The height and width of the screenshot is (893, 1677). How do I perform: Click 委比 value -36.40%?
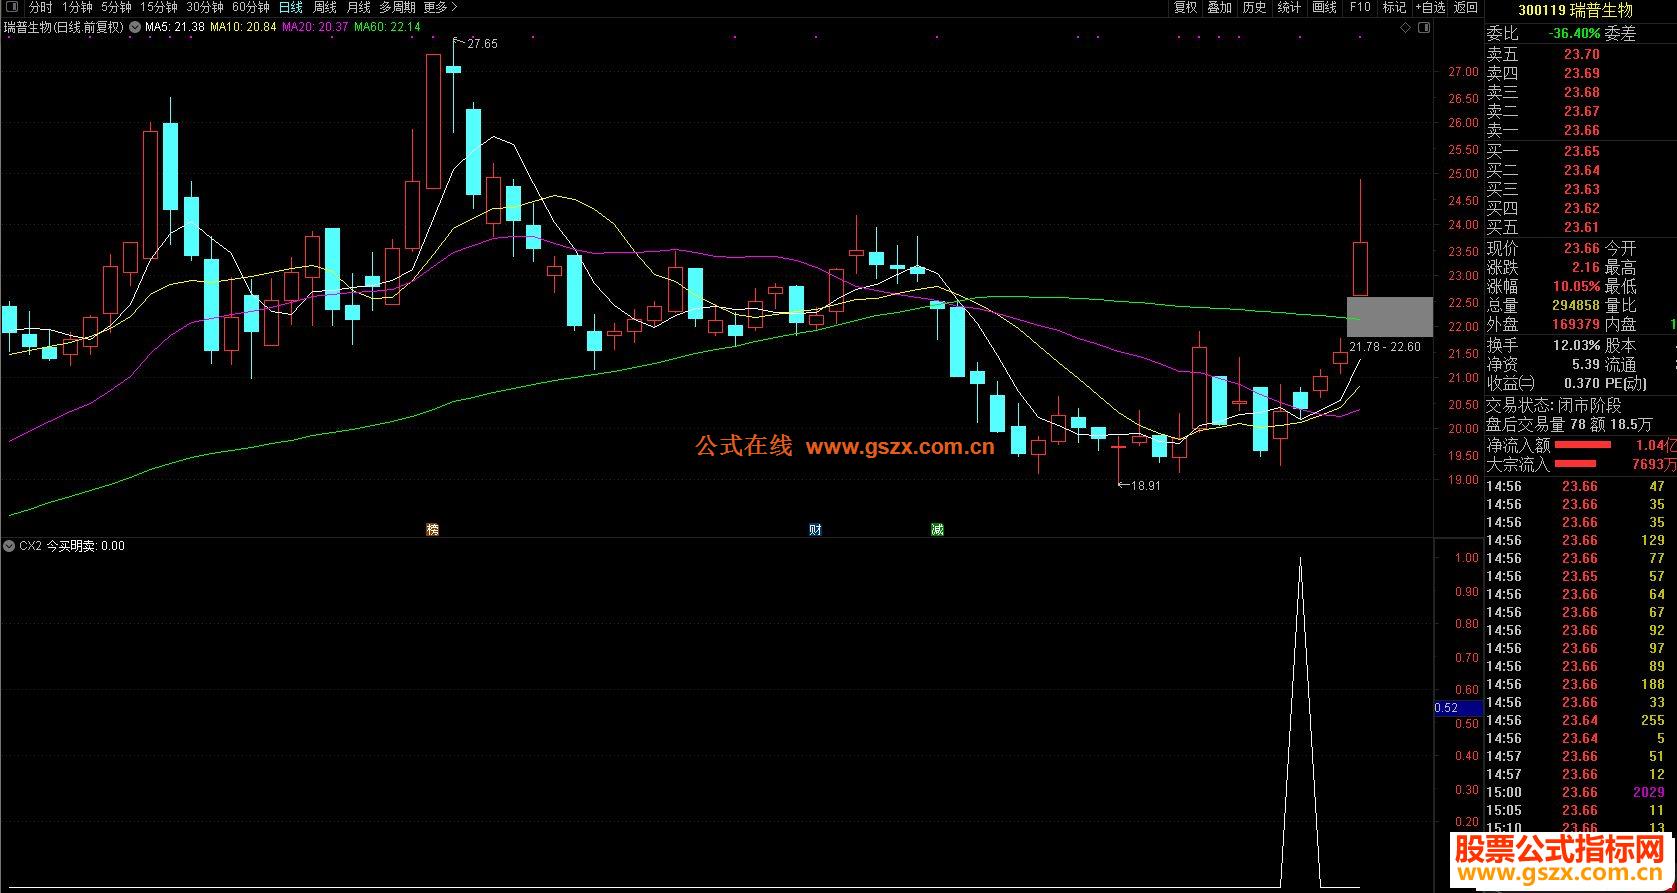[1574, 34]
